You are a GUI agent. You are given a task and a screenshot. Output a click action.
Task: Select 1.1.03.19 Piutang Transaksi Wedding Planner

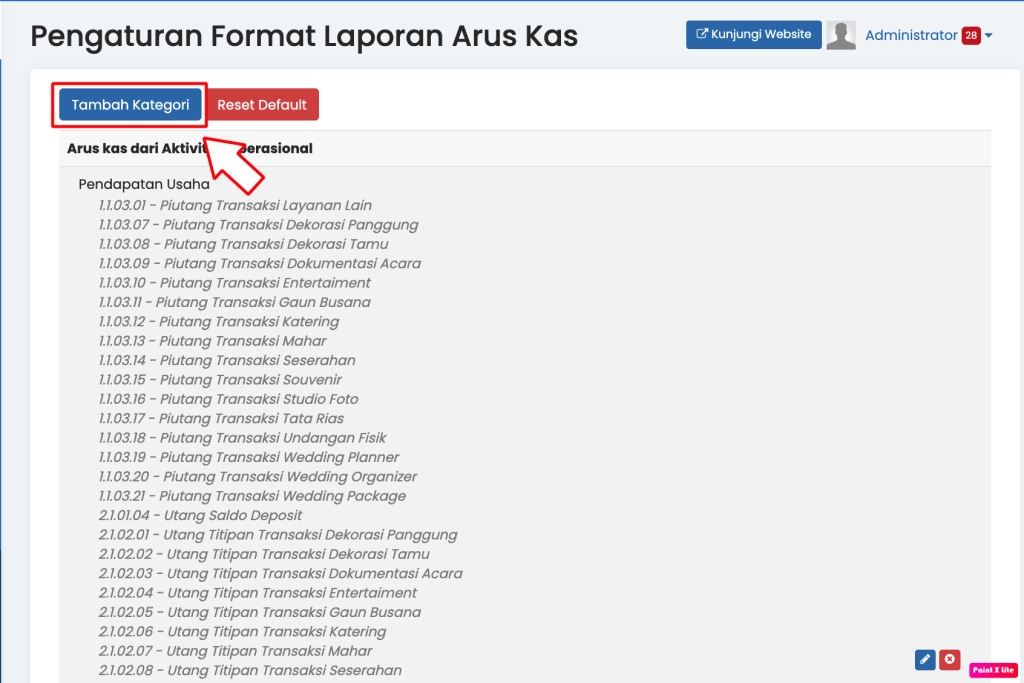pyautogui.click(x=249, y=457)
